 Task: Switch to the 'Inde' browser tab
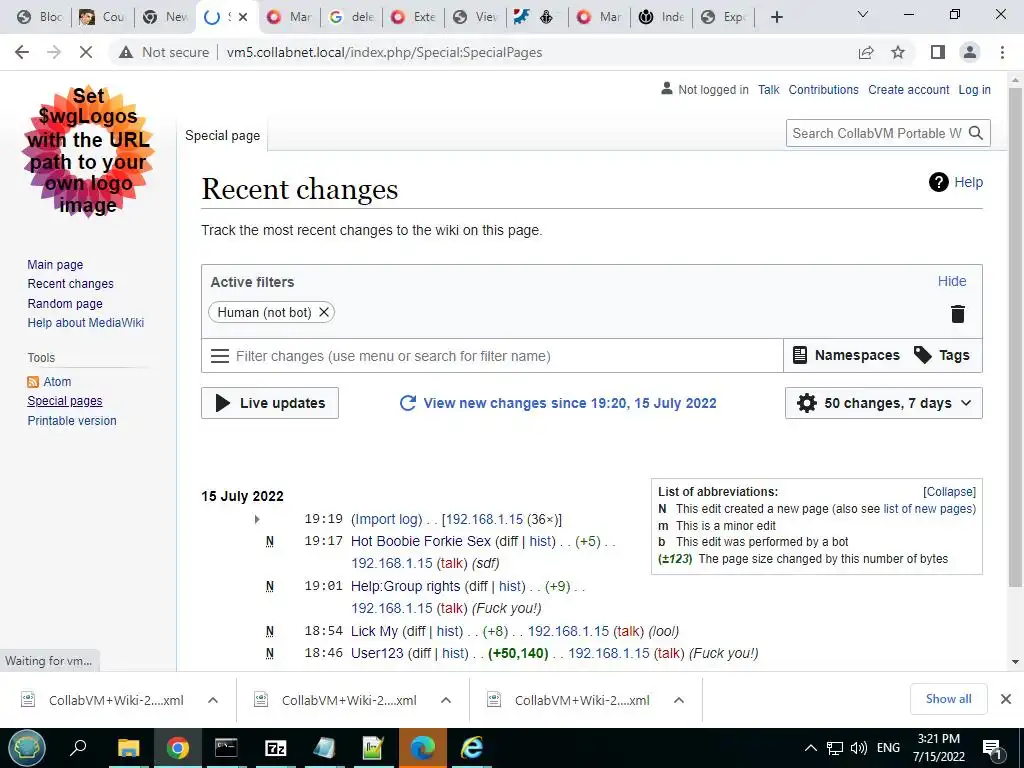pos(662,17)
